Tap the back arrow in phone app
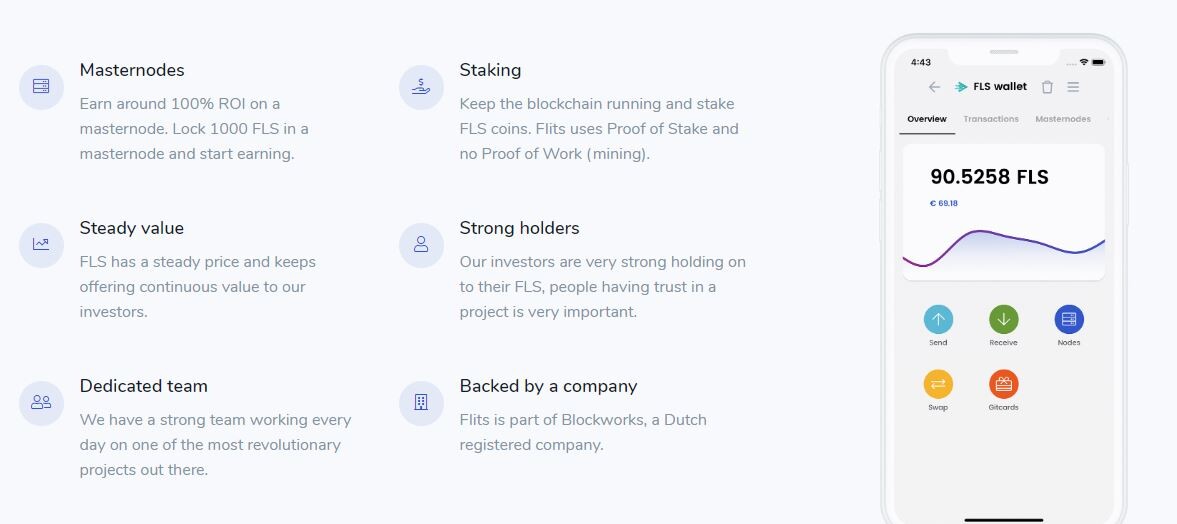 click(935, 87)
